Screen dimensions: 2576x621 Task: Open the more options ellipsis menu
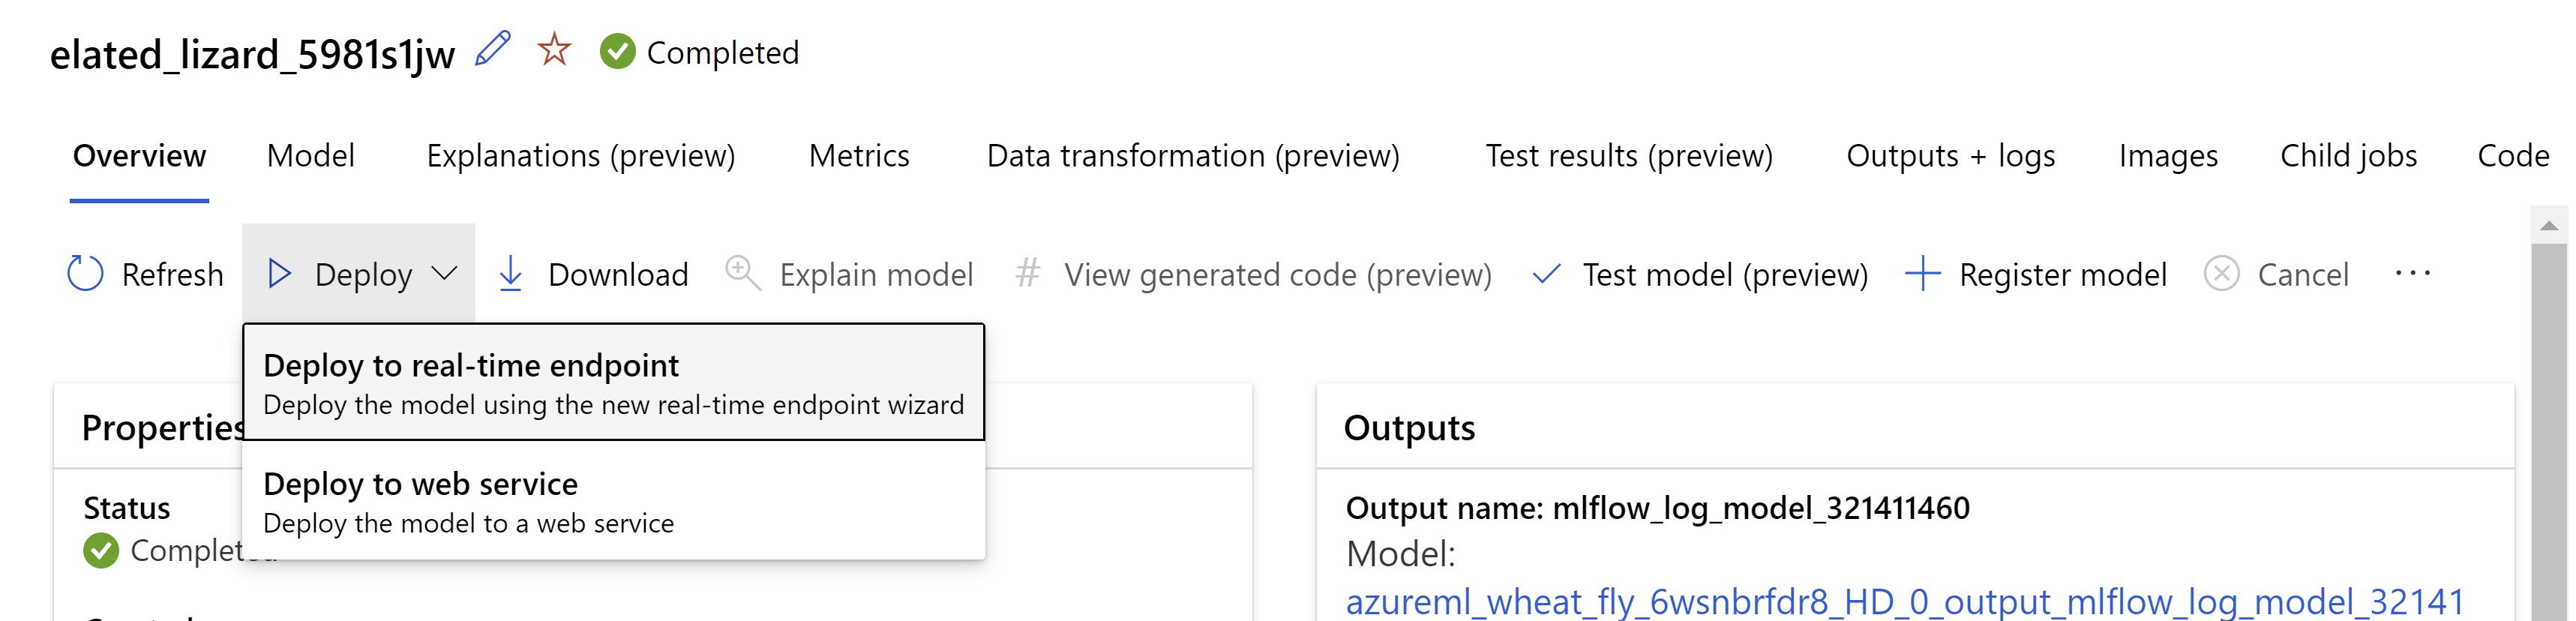[x=2412, y=274]
